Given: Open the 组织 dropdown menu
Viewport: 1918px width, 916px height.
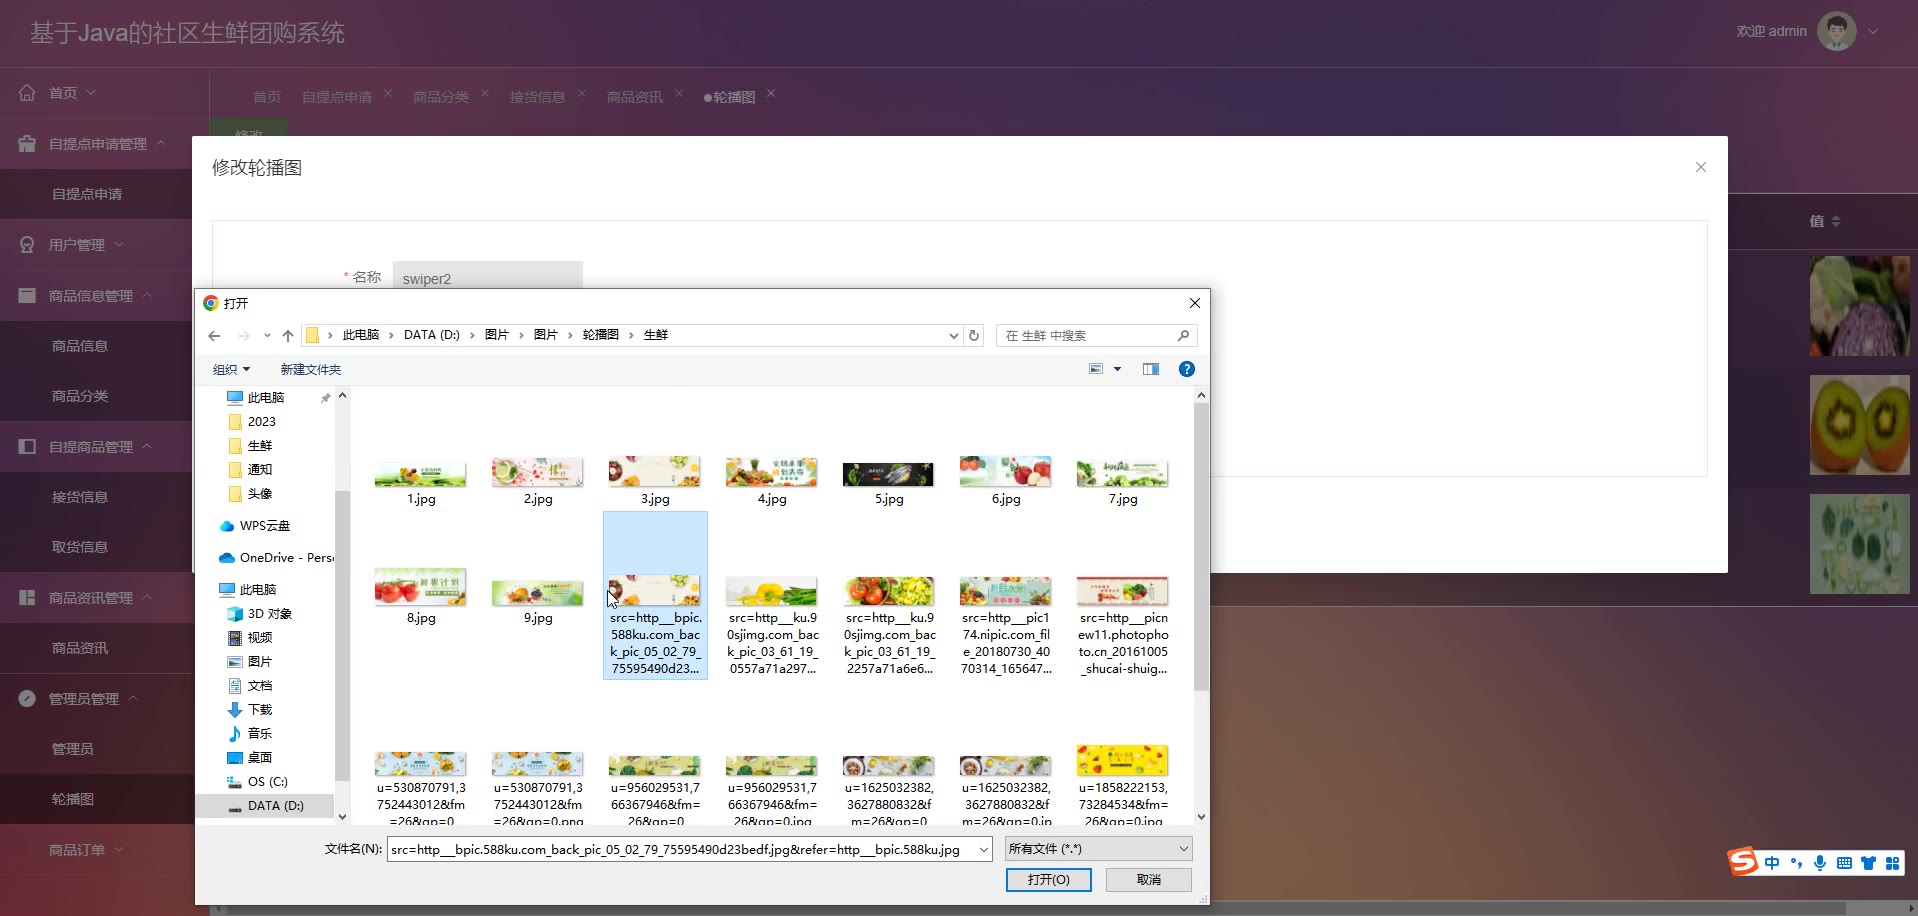Looking at the screenshot, I should click(x=231, y=369).
